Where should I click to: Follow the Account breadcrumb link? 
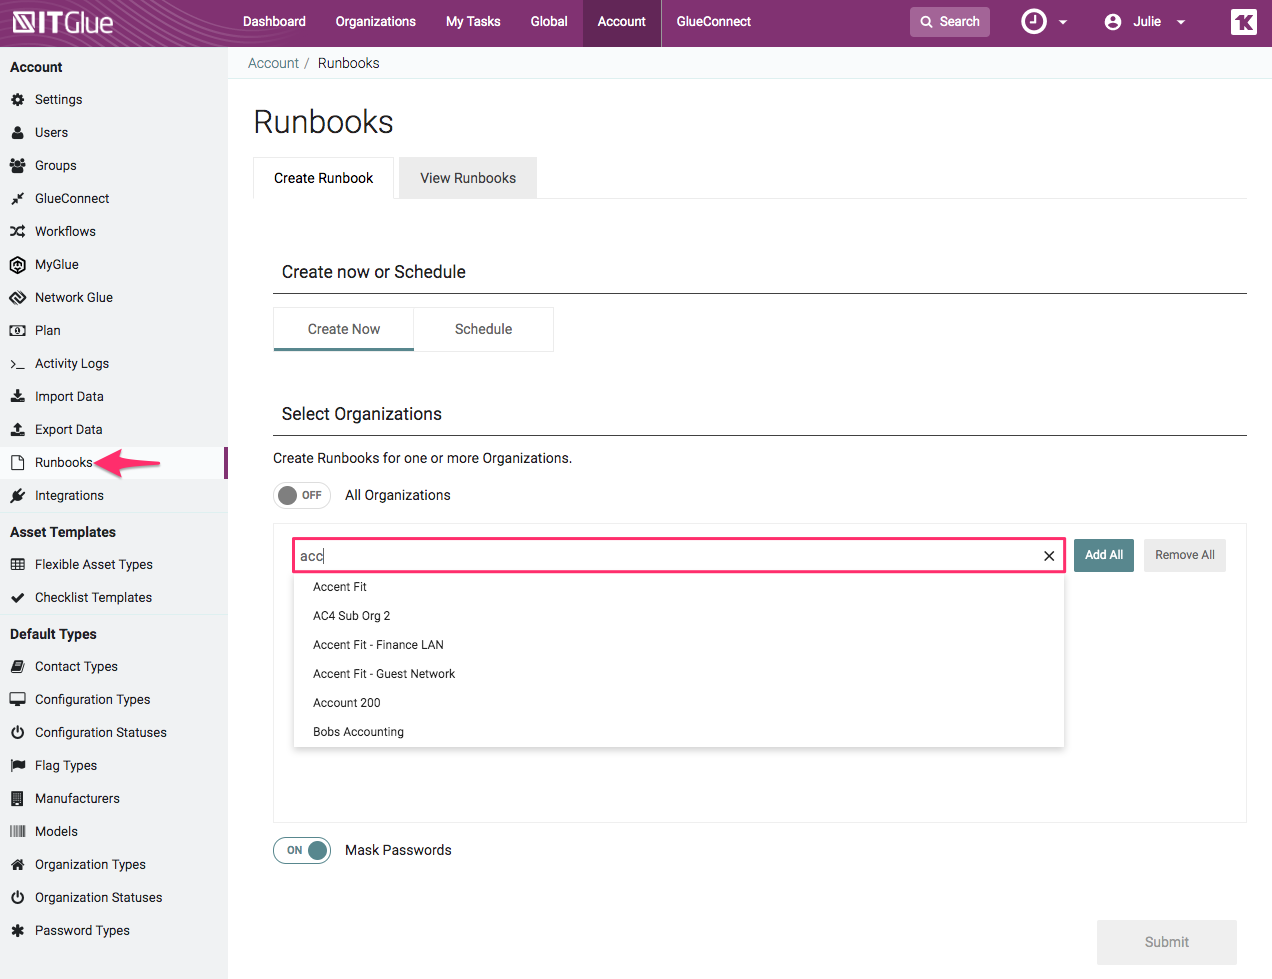pos(273,63)
